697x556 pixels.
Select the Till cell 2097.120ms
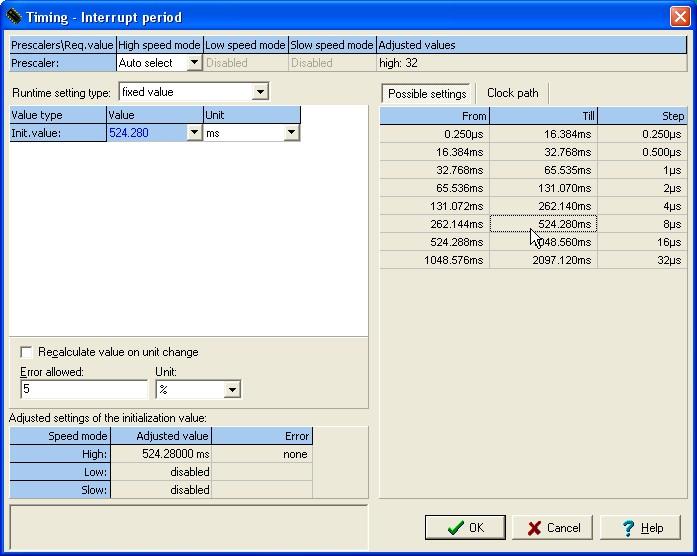[543, 260]
